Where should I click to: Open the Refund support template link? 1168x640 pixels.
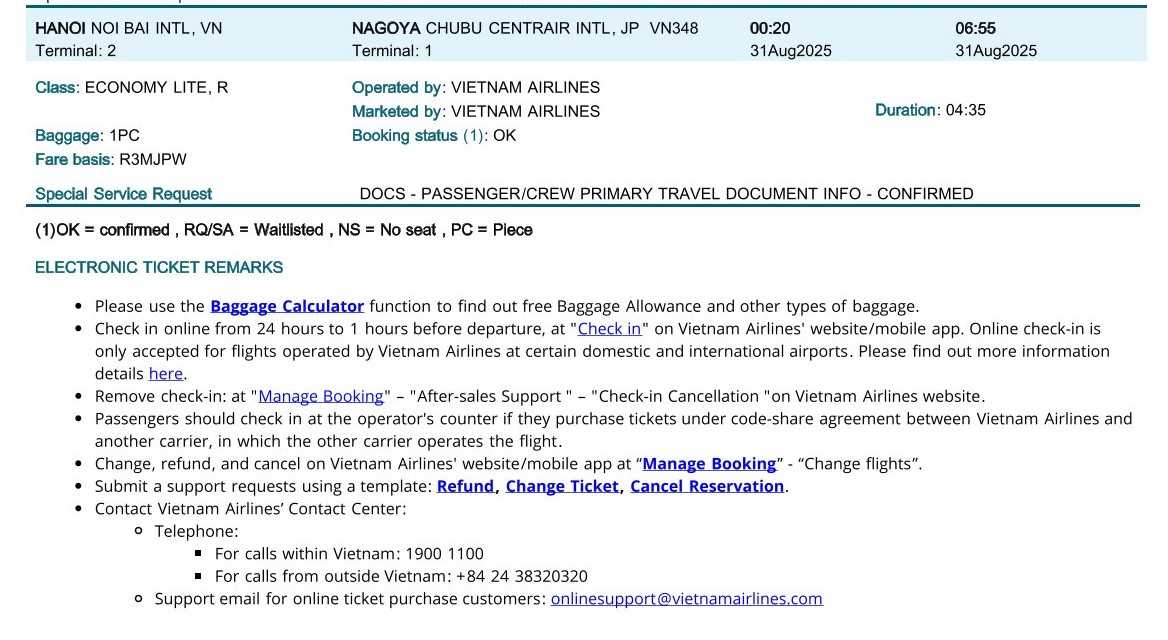click(x=465, y=486)
